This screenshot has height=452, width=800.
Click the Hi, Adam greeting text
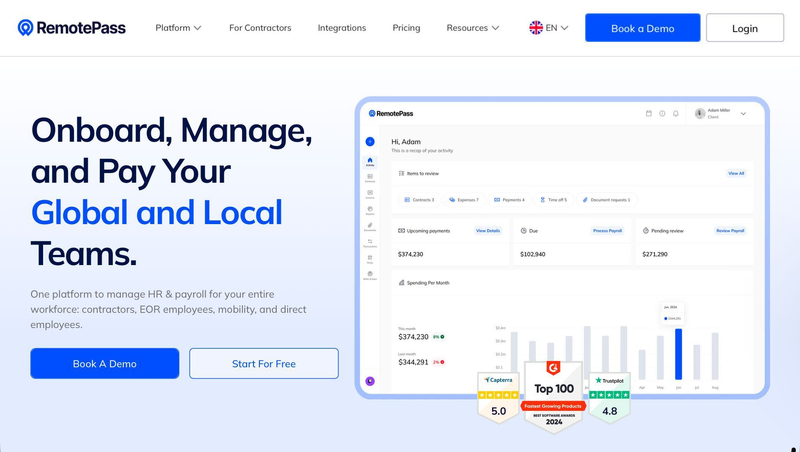pos(406,141)
